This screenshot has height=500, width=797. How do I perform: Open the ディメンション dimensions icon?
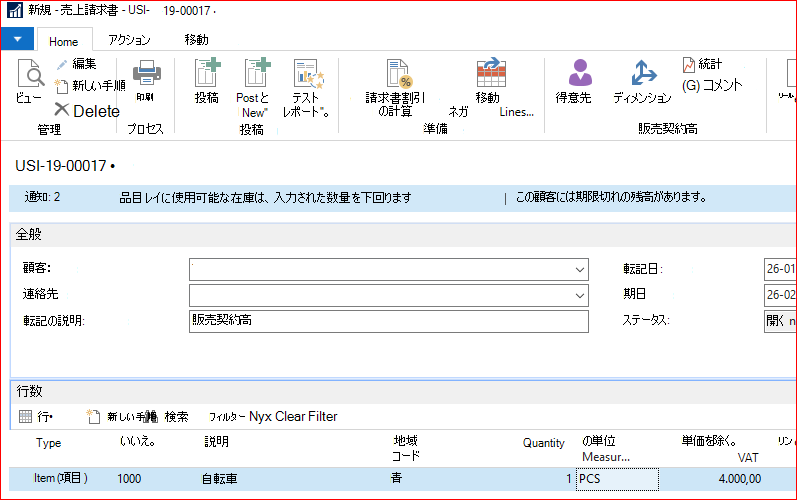coord(643,73)
